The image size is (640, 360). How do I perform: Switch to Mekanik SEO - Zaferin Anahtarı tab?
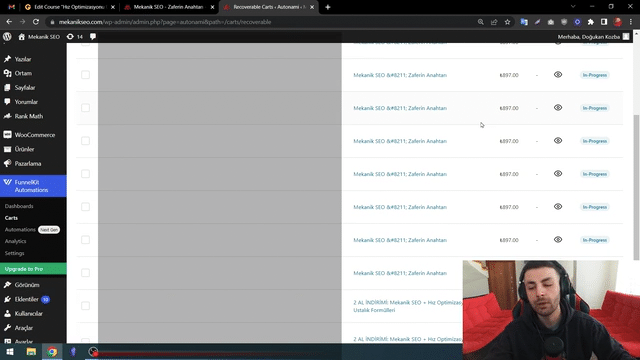[168, 7]
